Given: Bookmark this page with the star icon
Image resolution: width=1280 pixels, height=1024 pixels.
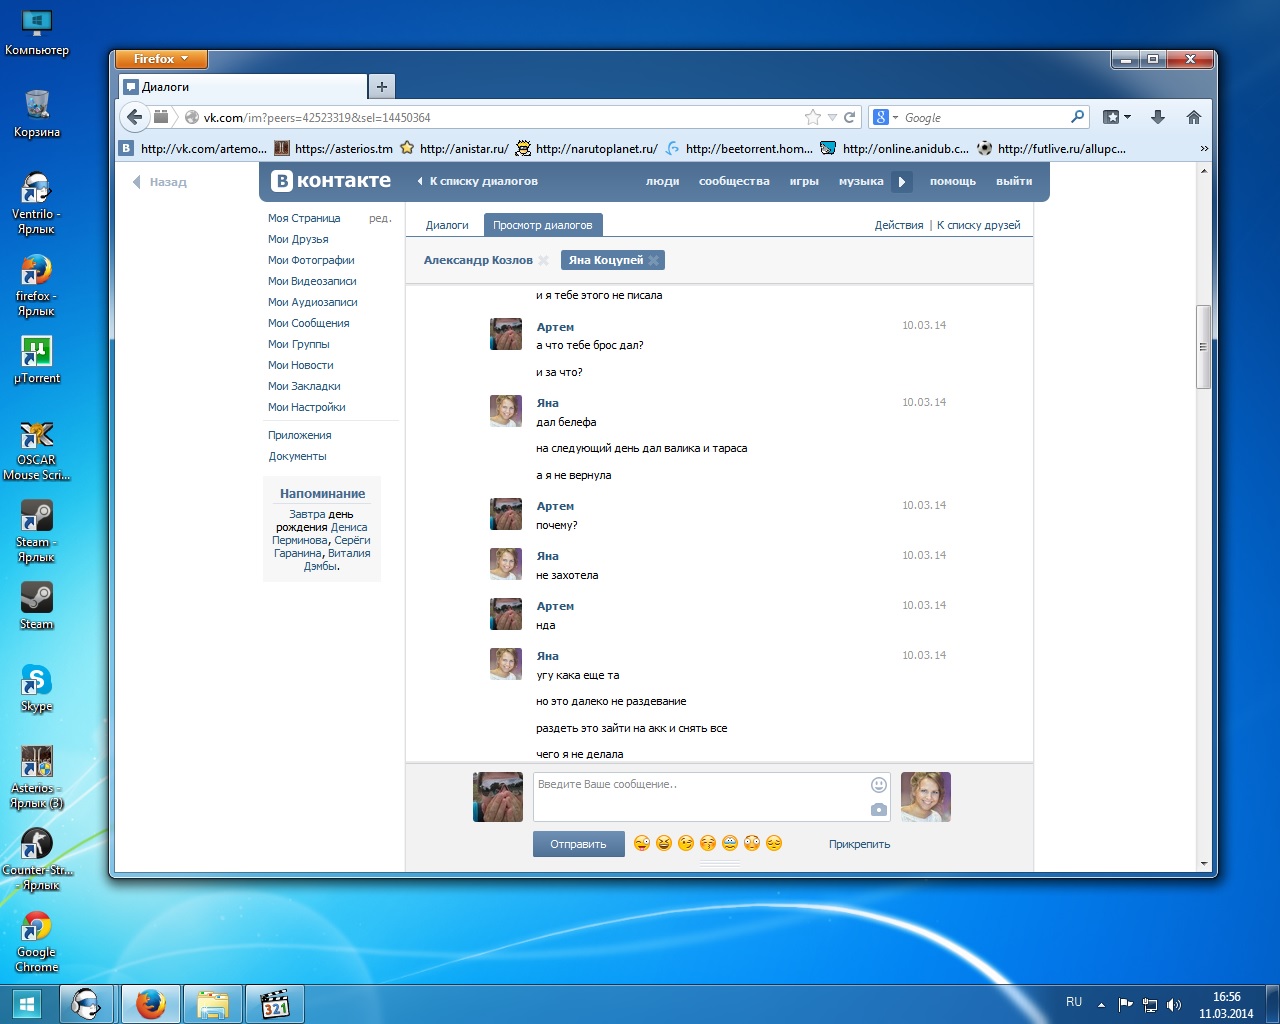Looking at the screenshot, I should tap(813, 117).
